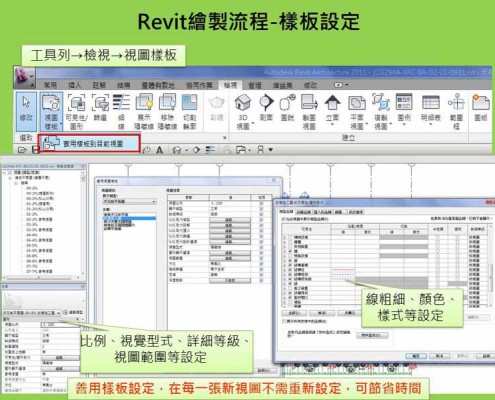Toggle the include checkbox for 視圖比例 row
Screen dimensions: 495x400
click(261, 203)
